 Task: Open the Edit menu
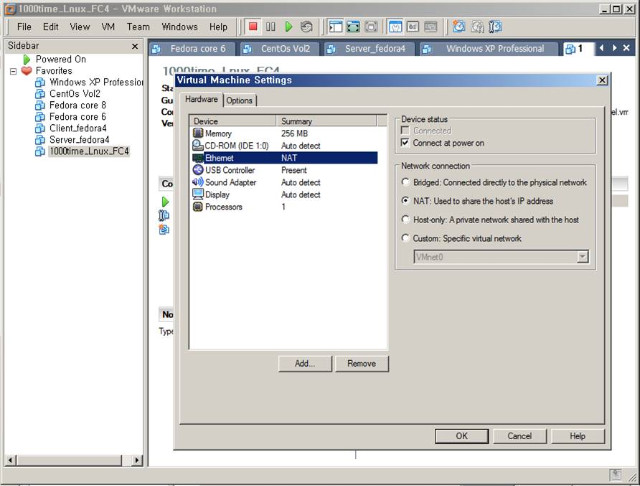tap(51, 27)
